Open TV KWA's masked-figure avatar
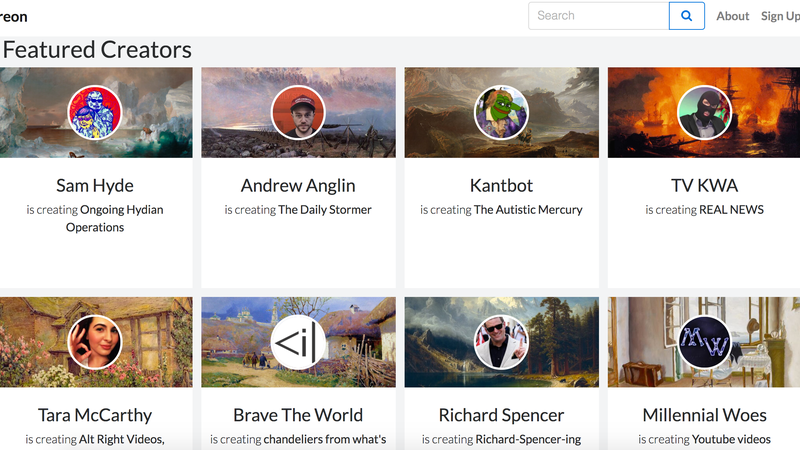The height and width of the screenshot is (450, 800). click(704, 113)
